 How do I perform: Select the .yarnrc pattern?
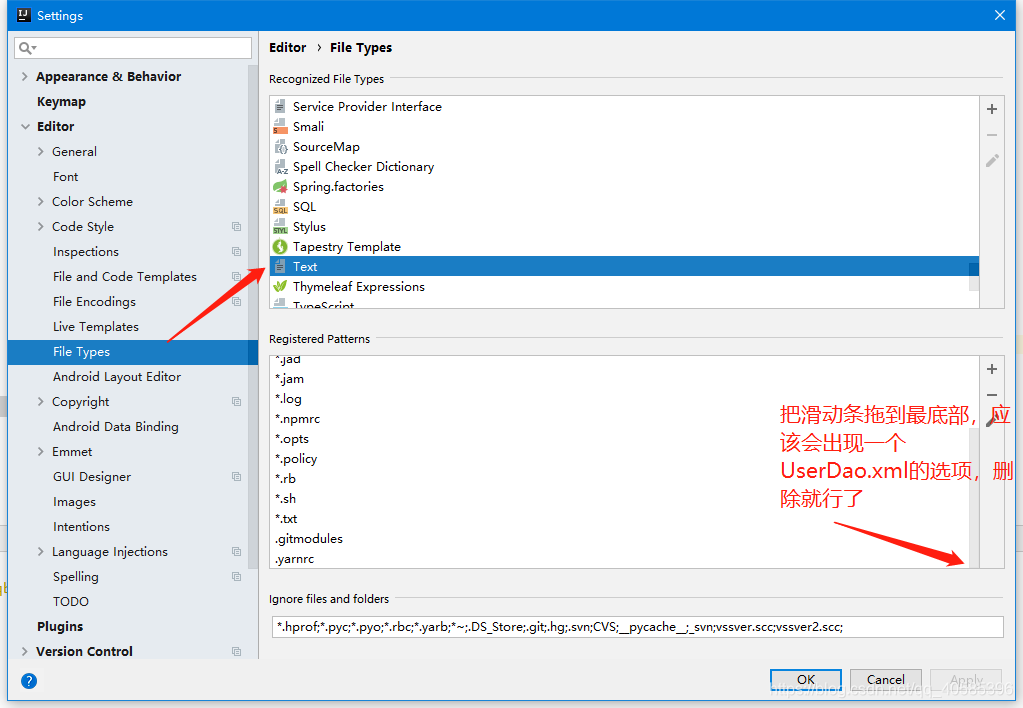(294, 559)
